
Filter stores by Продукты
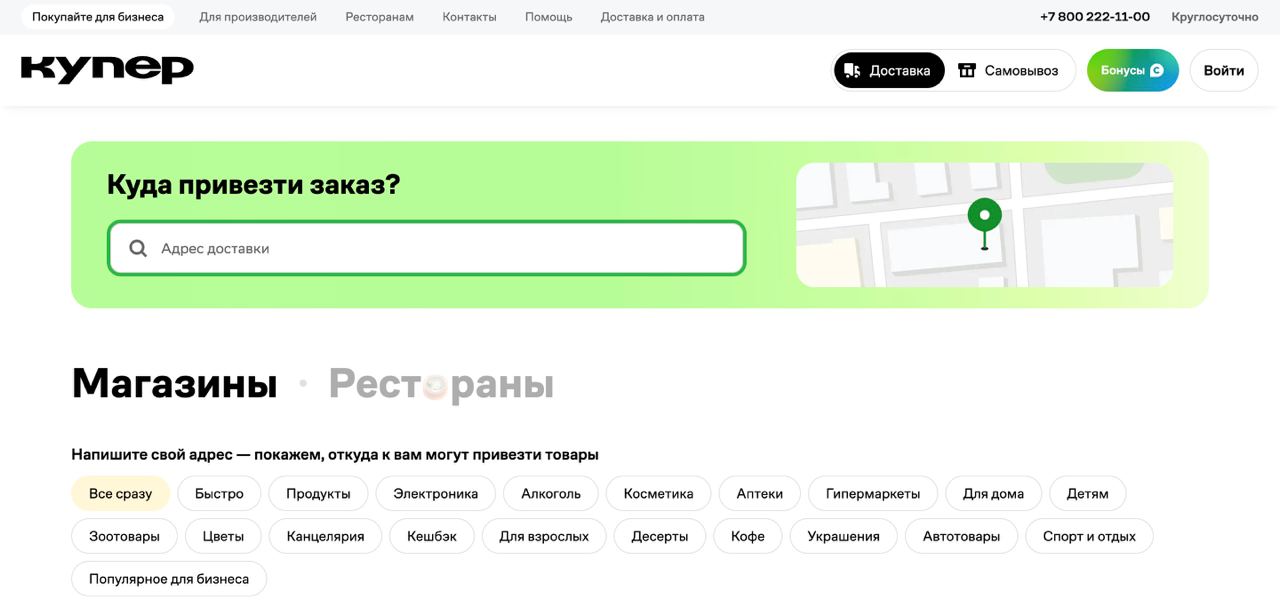[318, 494]
